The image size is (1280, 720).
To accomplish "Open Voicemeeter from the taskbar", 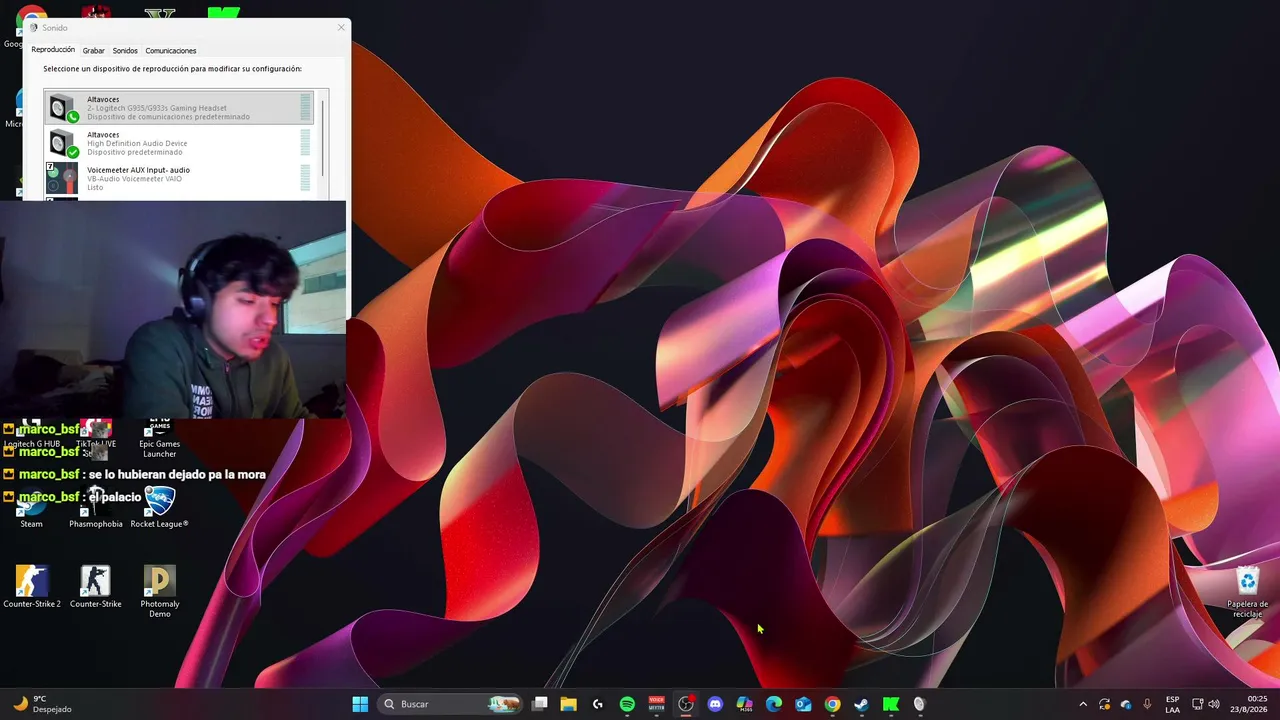I will coord(657,704).
